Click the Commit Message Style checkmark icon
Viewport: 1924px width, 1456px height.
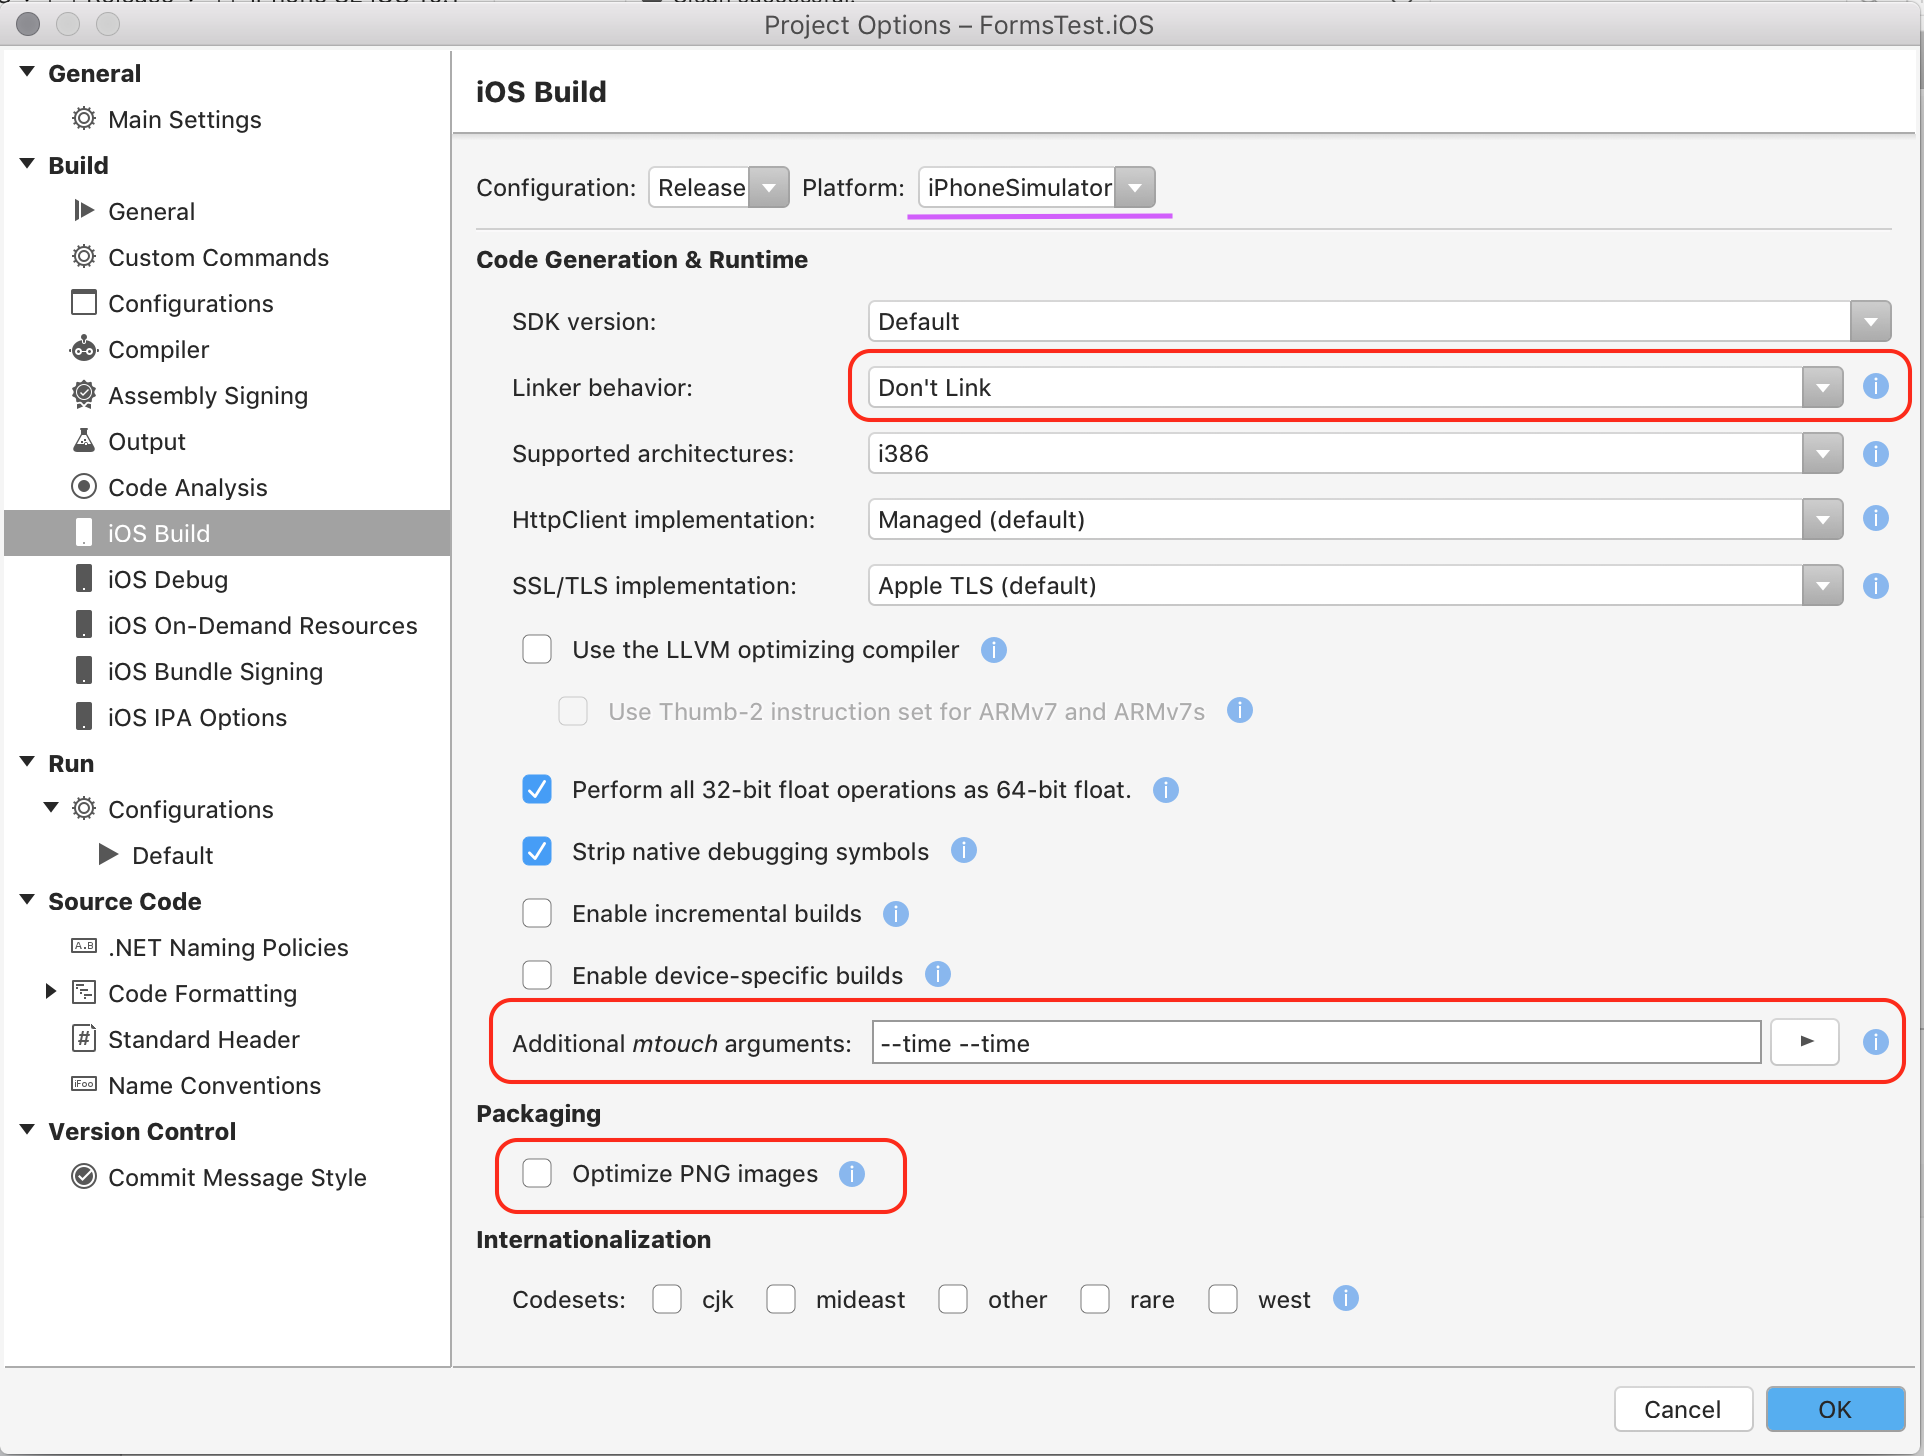(x=84, y=1177)
